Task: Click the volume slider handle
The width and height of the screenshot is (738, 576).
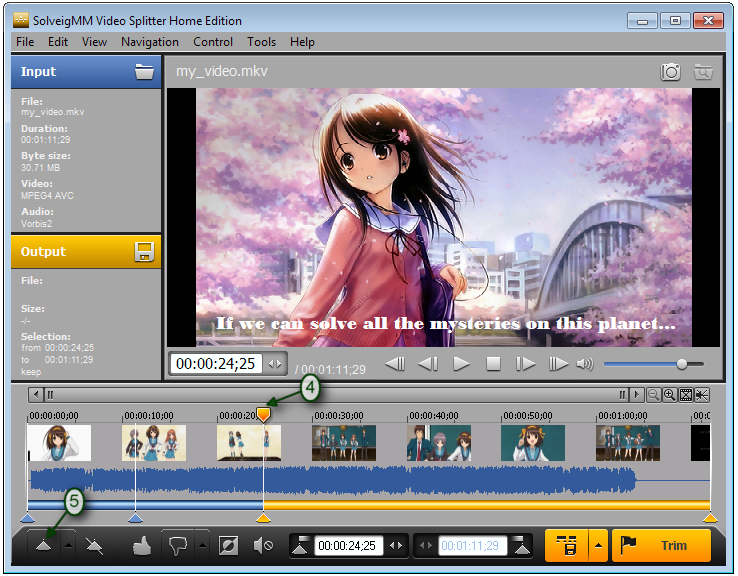Action: [x=682, y=364]
